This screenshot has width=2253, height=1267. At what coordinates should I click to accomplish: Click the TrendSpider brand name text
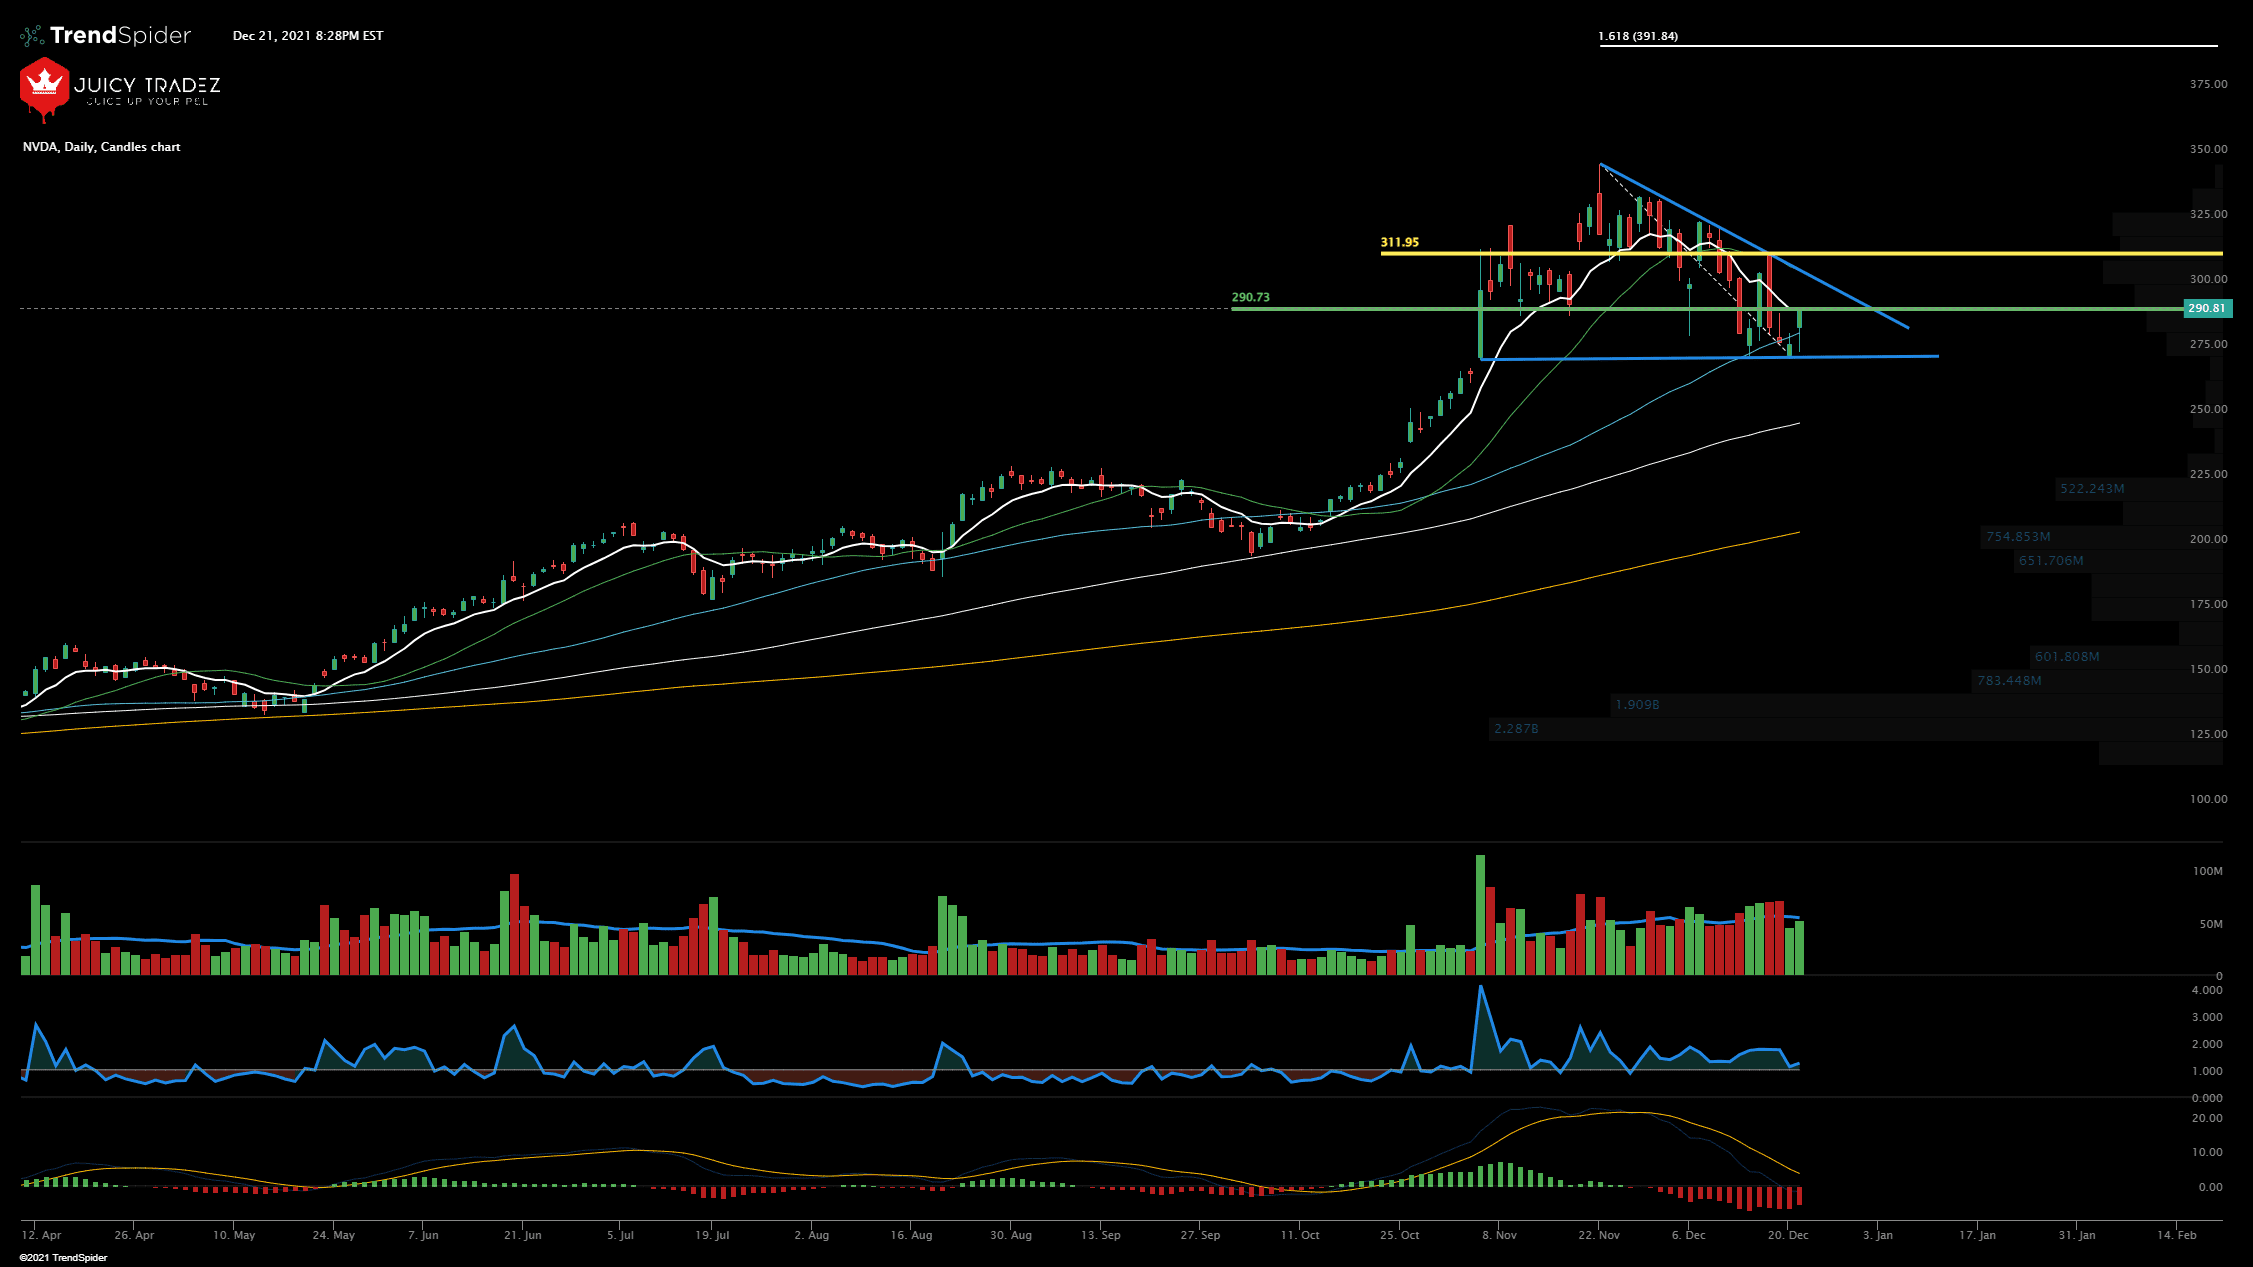tap(120, 36)
